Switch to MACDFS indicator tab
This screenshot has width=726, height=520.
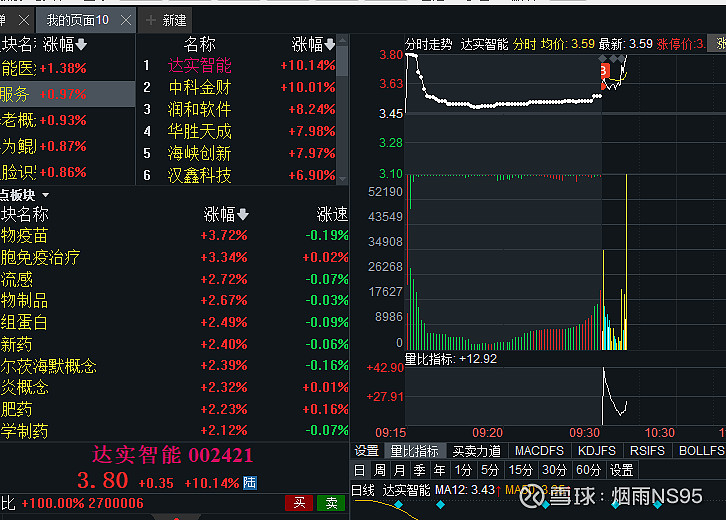[539, 451]
